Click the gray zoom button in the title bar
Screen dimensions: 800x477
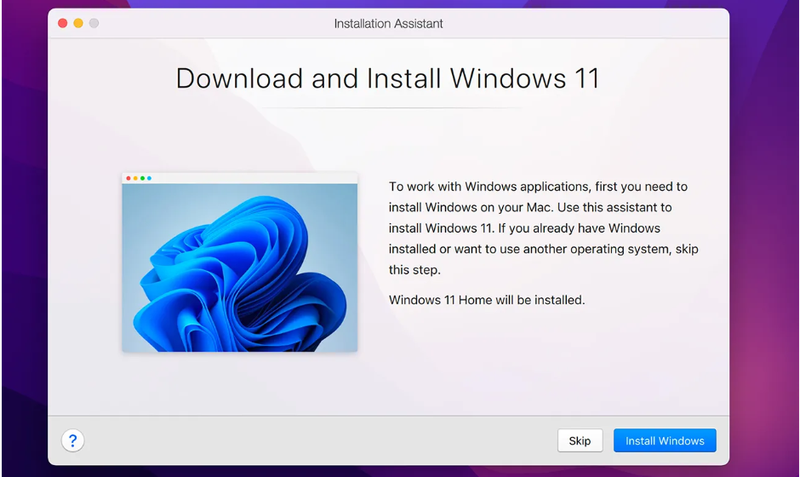[94, 22]
